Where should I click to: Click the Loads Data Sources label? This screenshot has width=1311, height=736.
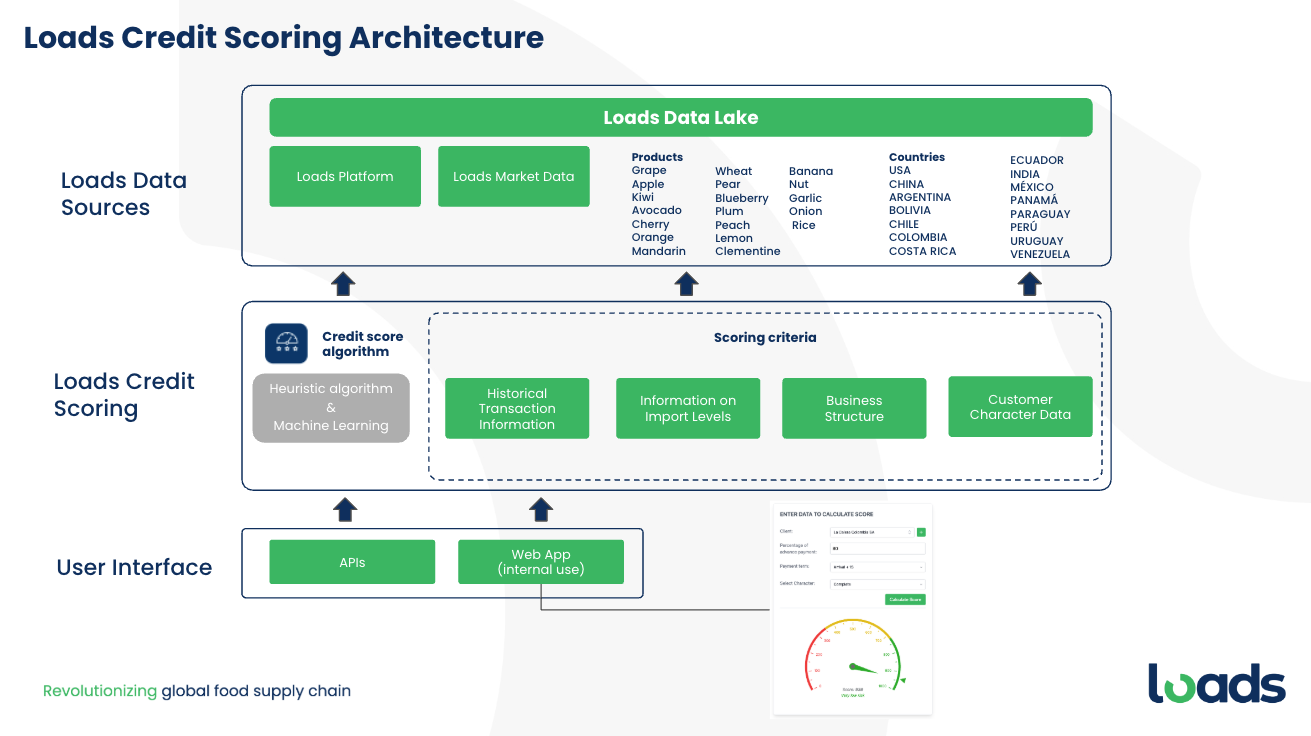pos(124,194)
